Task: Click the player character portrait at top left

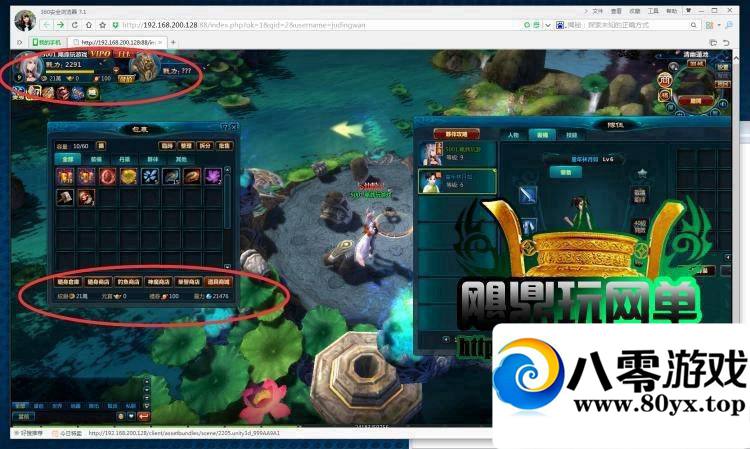Action: coord(30,69)
